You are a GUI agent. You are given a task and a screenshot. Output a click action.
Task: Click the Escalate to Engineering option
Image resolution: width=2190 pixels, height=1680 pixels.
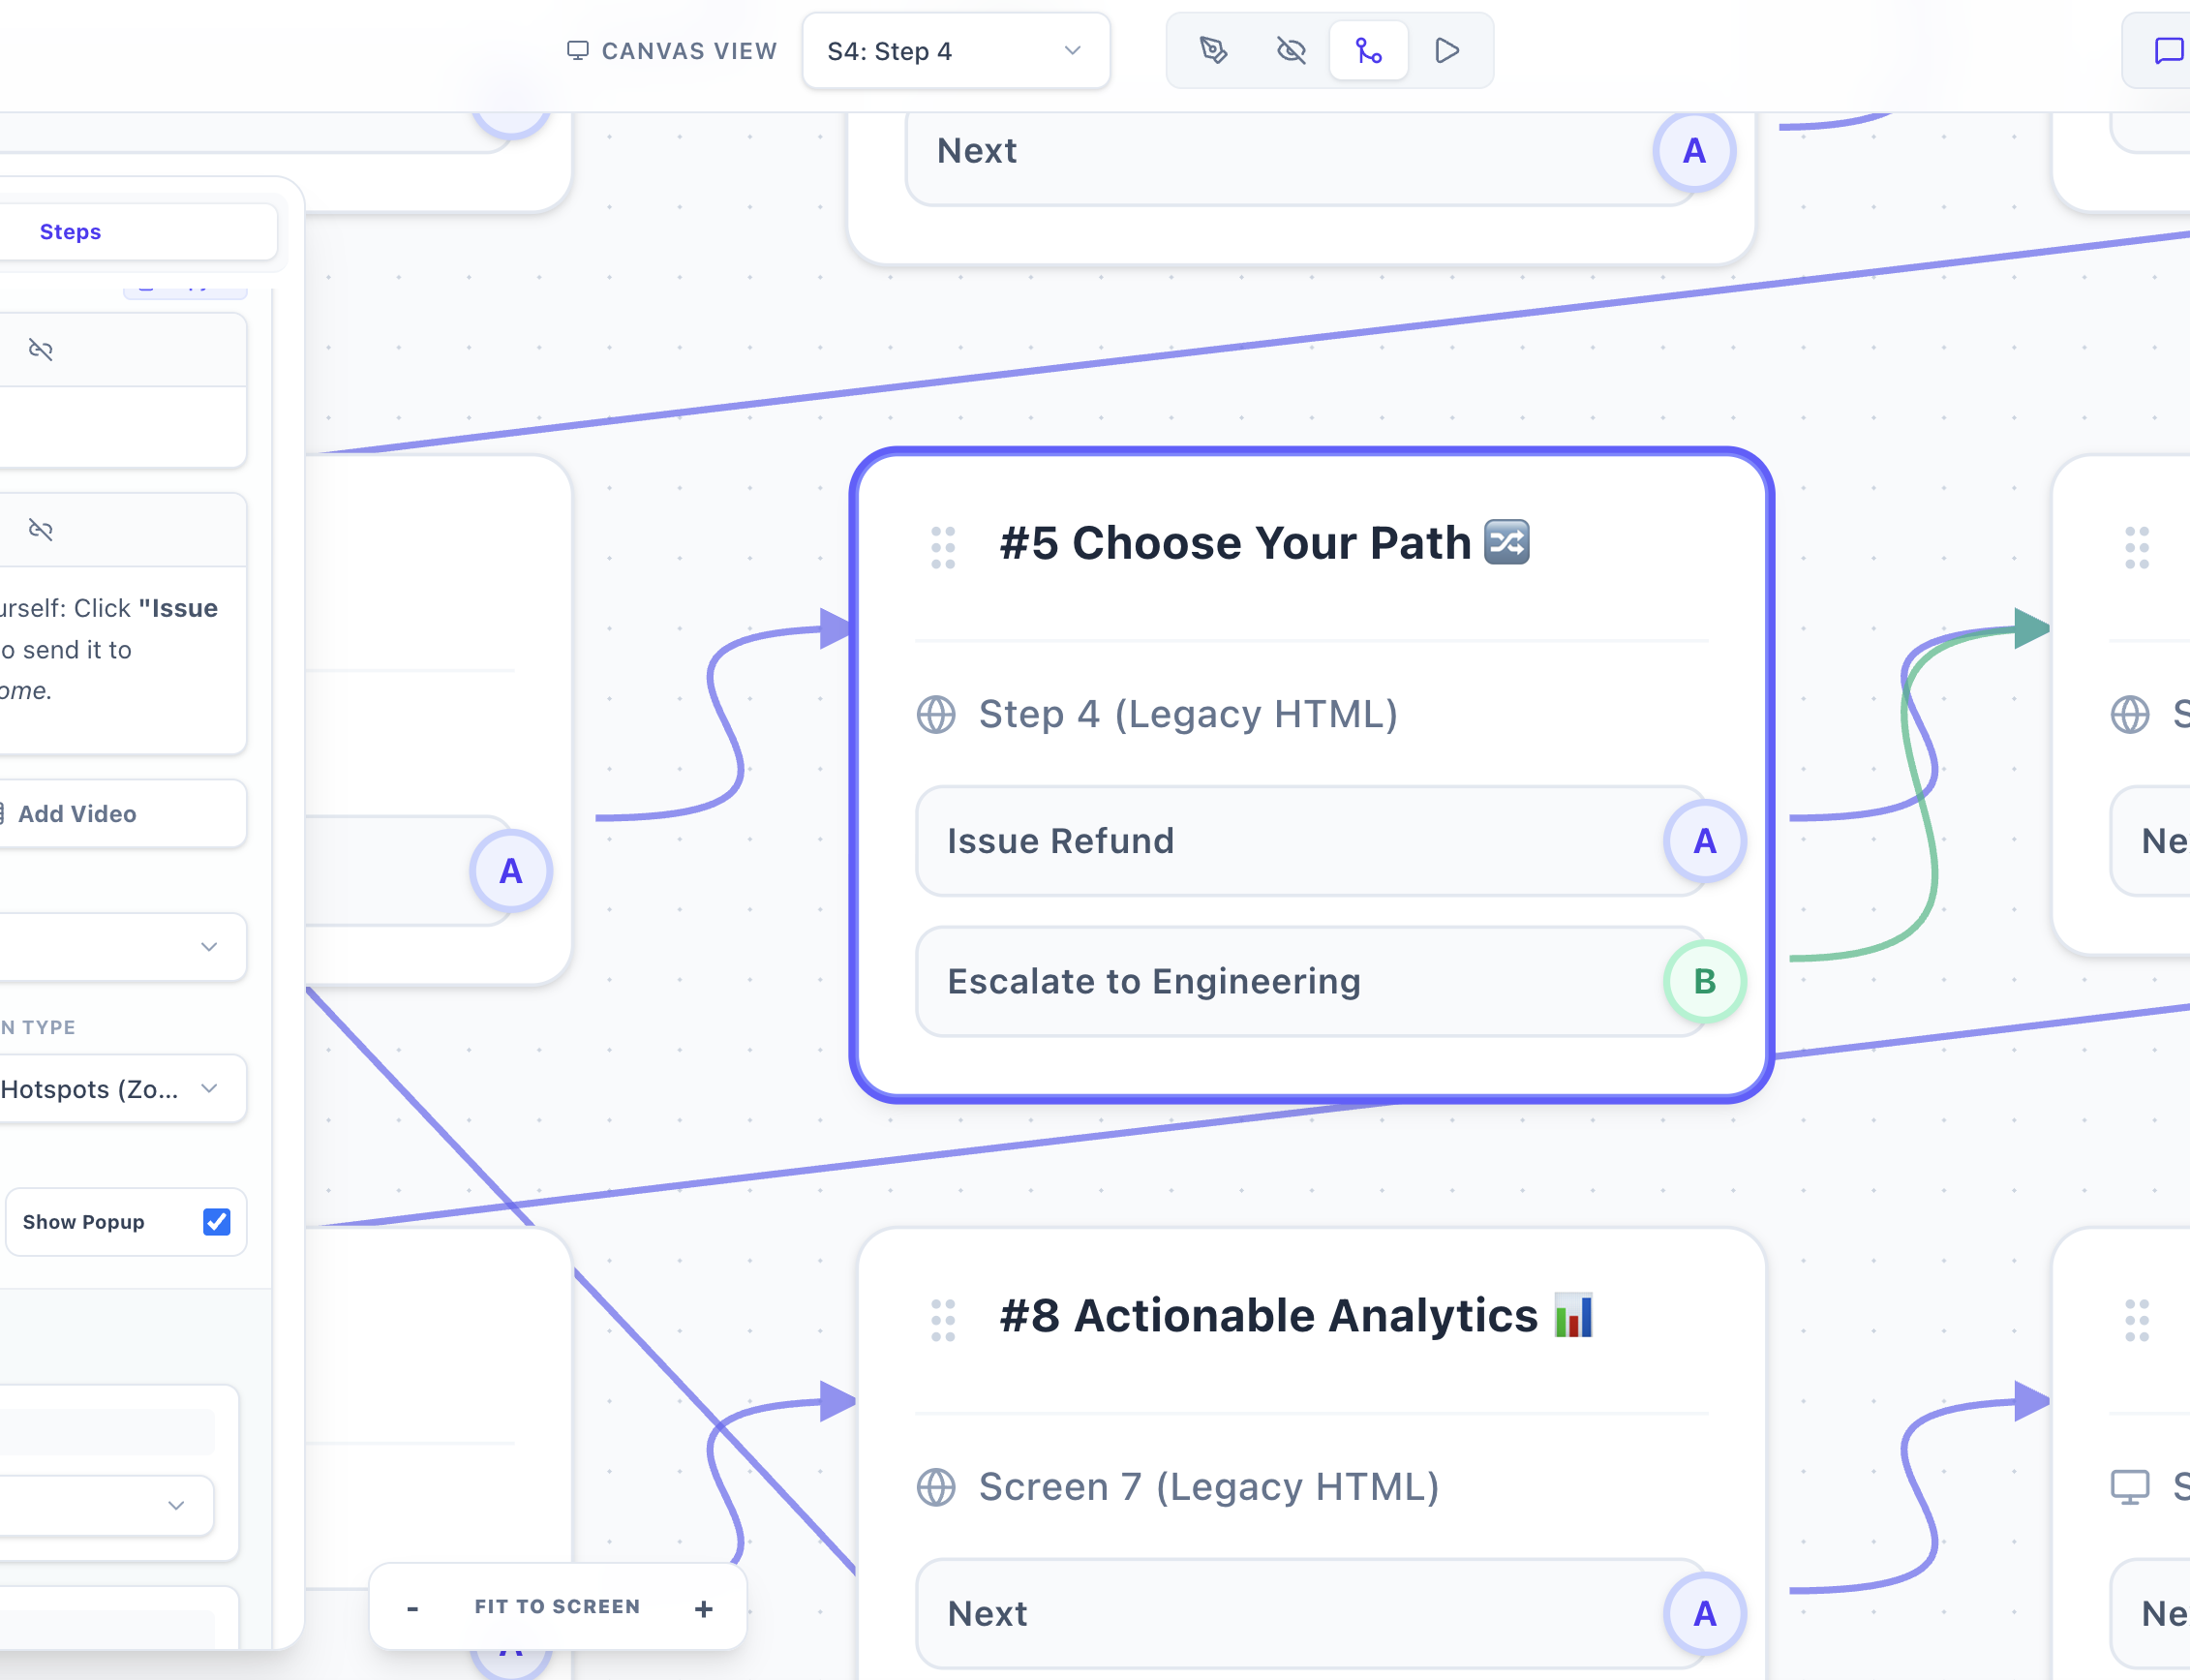1310,982
